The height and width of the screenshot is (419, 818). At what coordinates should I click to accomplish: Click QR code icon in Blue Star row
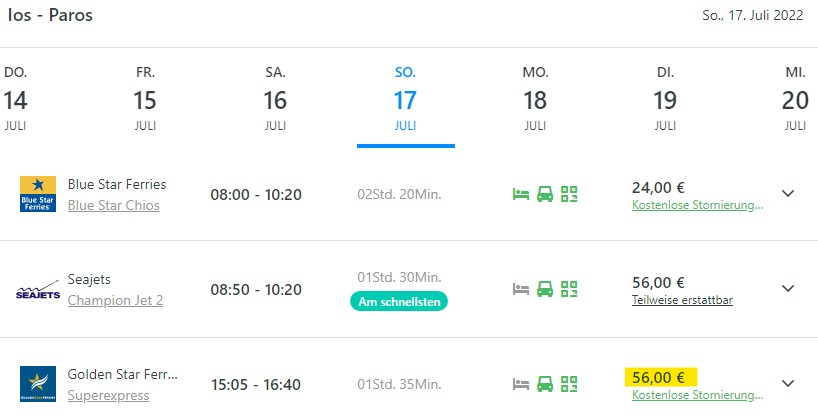point(569,194)
